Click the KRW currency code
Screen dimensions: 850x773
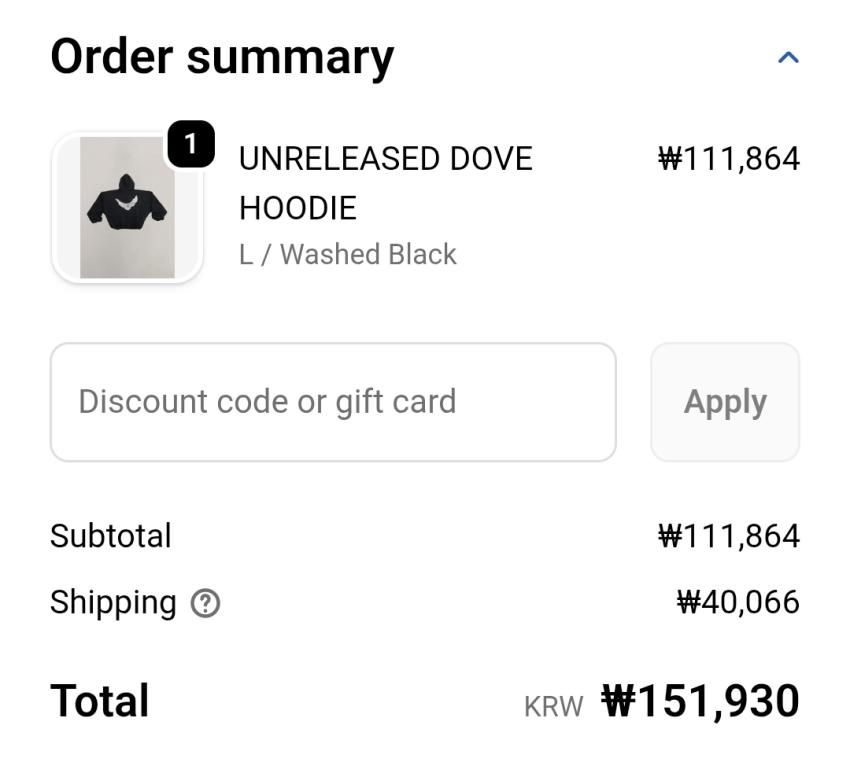tap(553, 707)
